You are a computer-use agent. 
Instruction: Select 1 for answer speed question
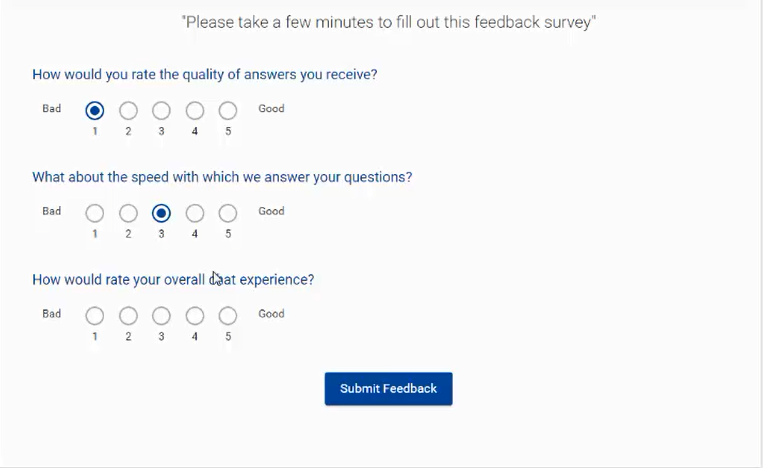pyautogui.click(x=95, y=213)
